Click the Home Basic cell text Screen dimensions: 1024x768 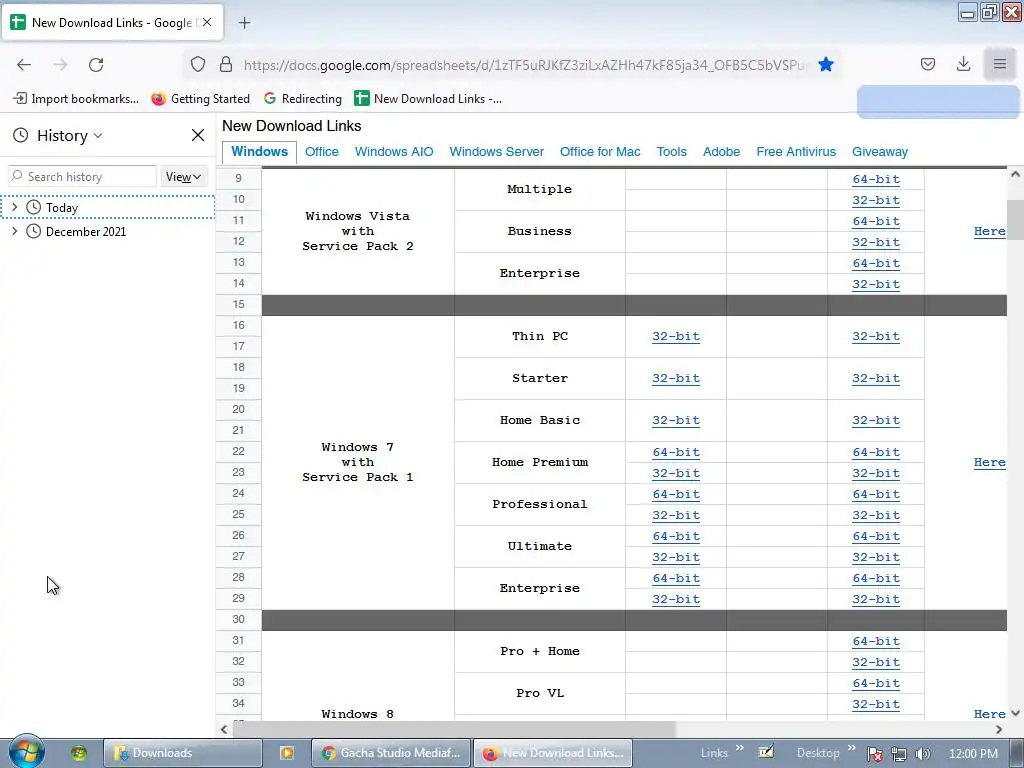pos(539,420)
